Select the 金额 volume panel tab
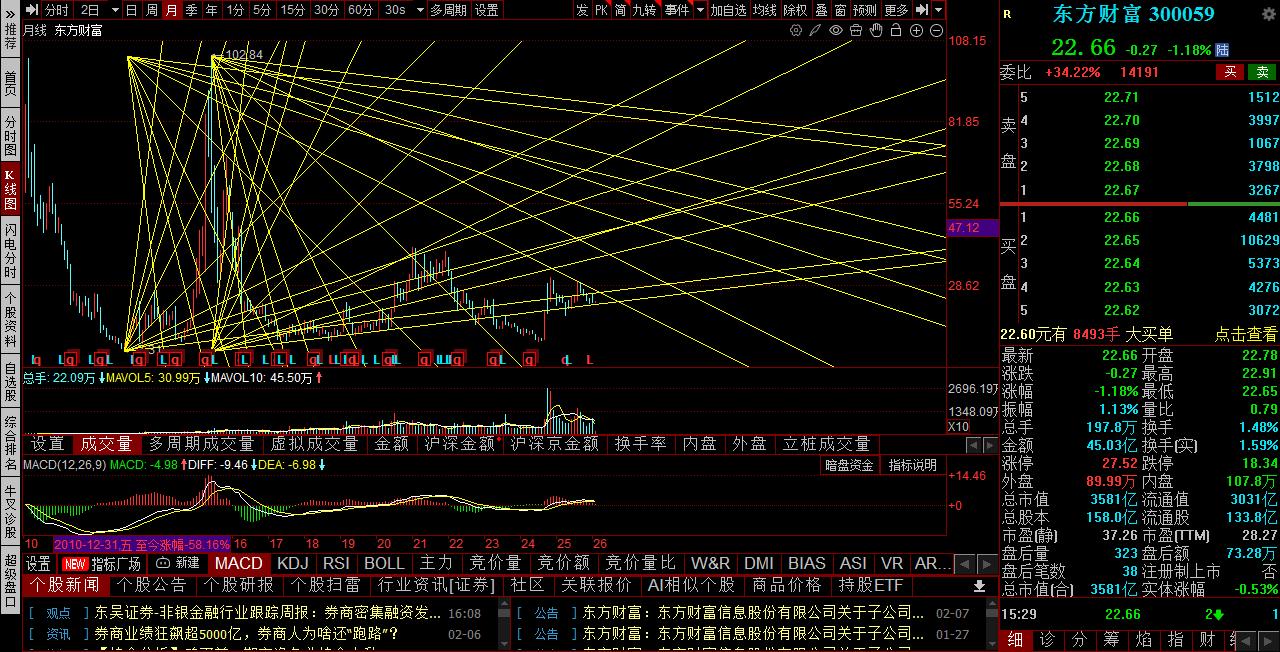The height and width of the screenshot is (652, 1280). click(391, 444)
